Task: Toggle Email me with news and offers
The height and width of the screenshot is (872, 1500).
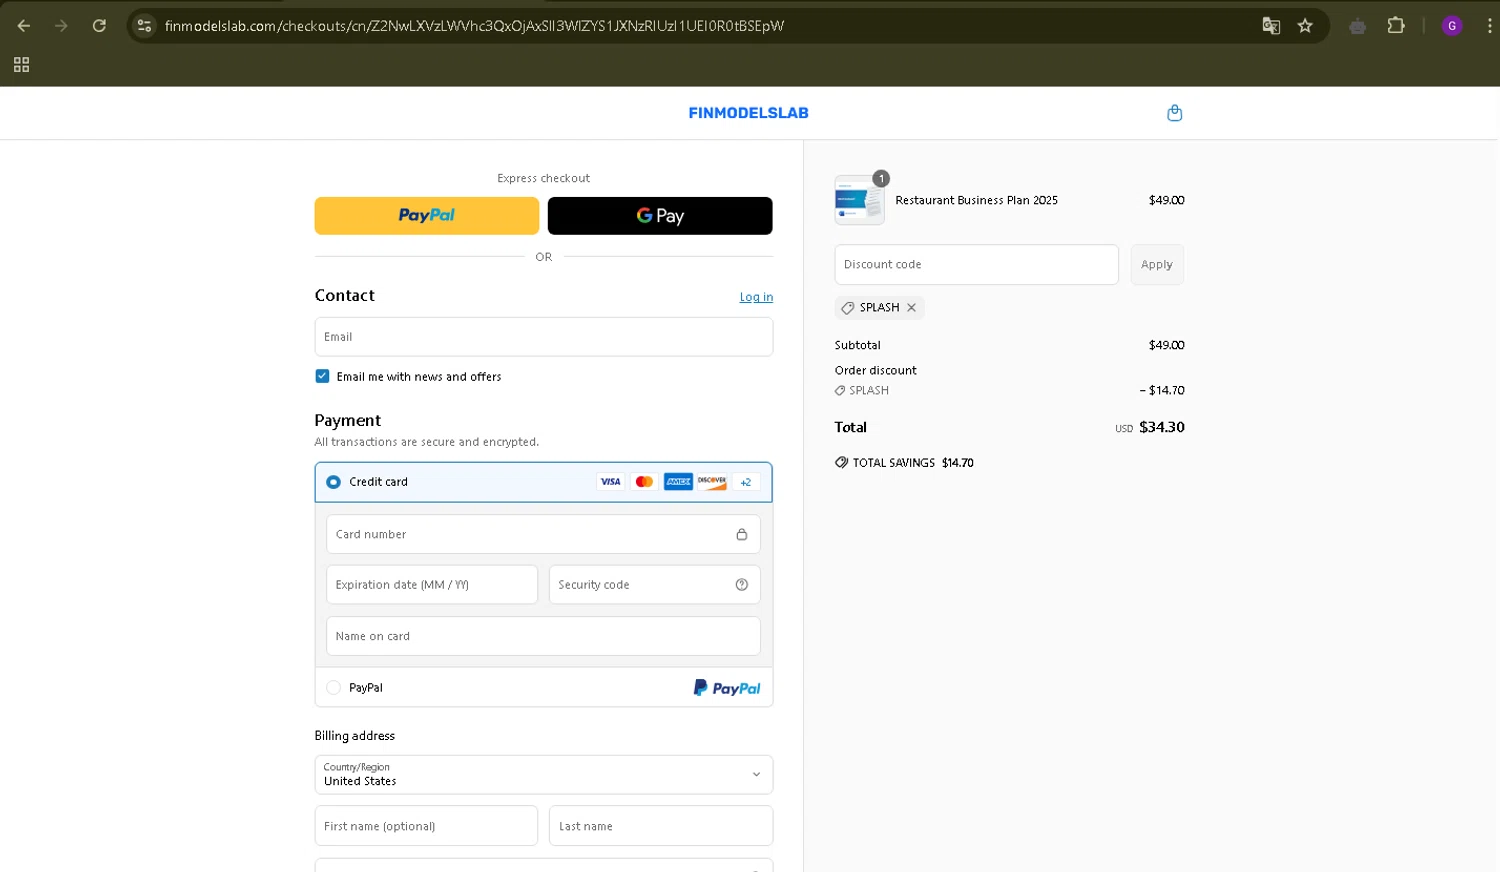Action: pos(322,376)
